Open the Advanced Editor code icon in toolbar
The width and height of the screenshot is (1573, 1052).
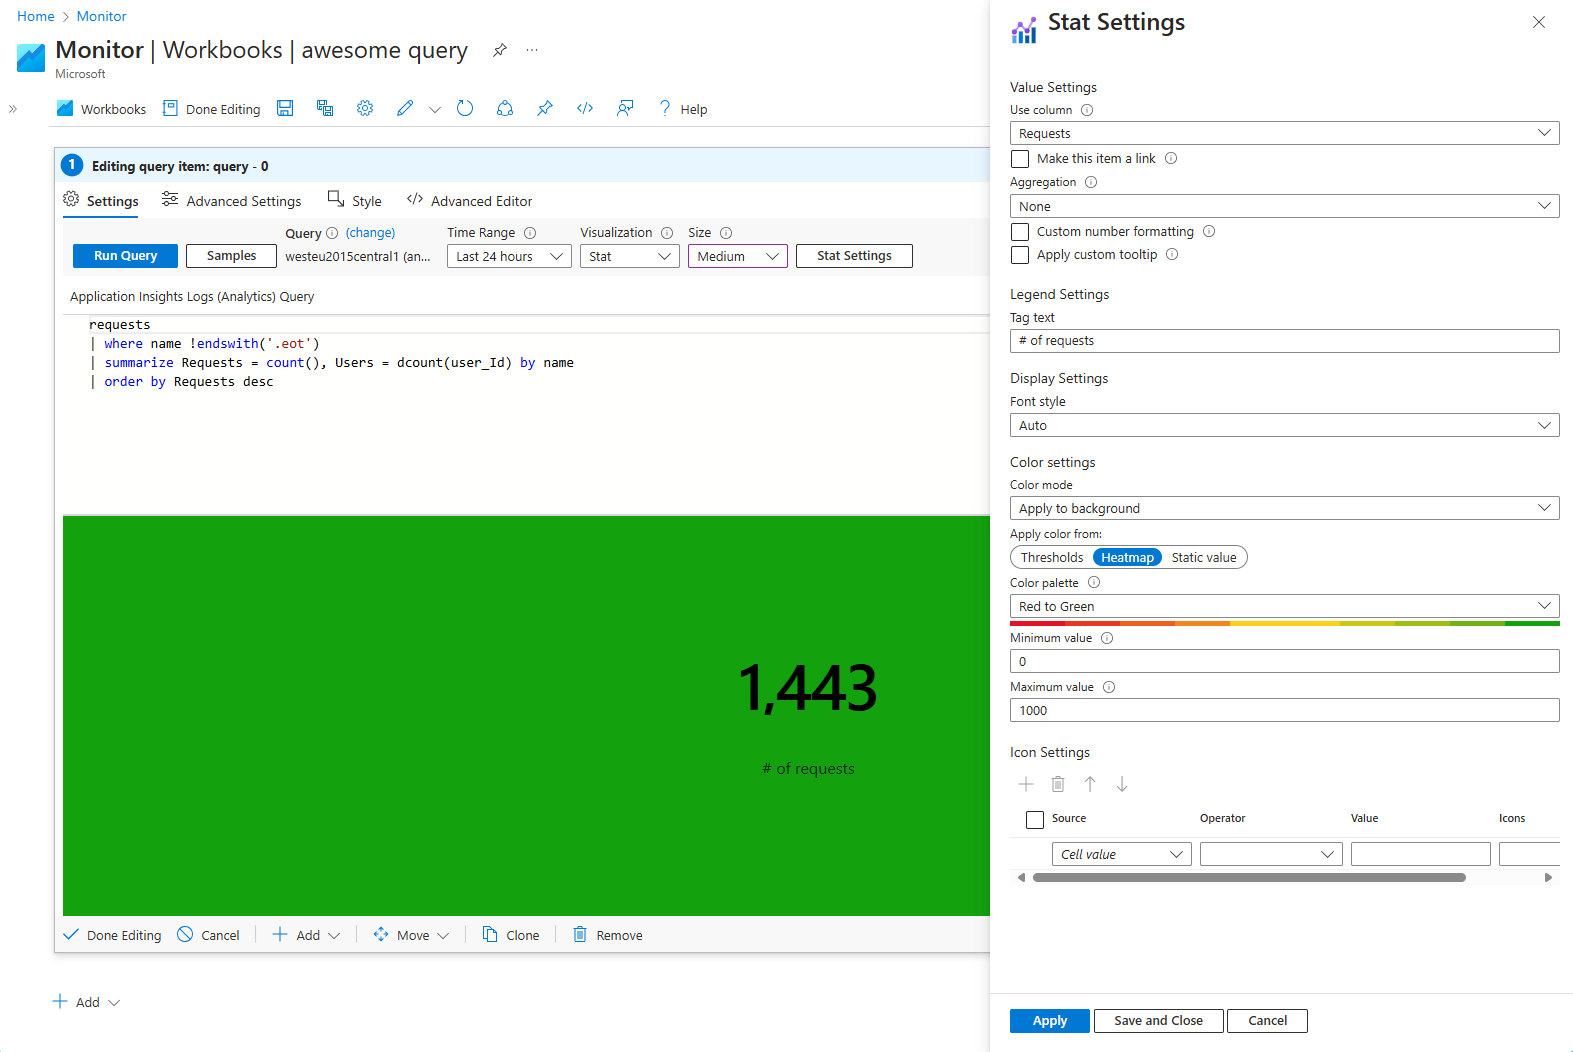(x=585, y=108)
